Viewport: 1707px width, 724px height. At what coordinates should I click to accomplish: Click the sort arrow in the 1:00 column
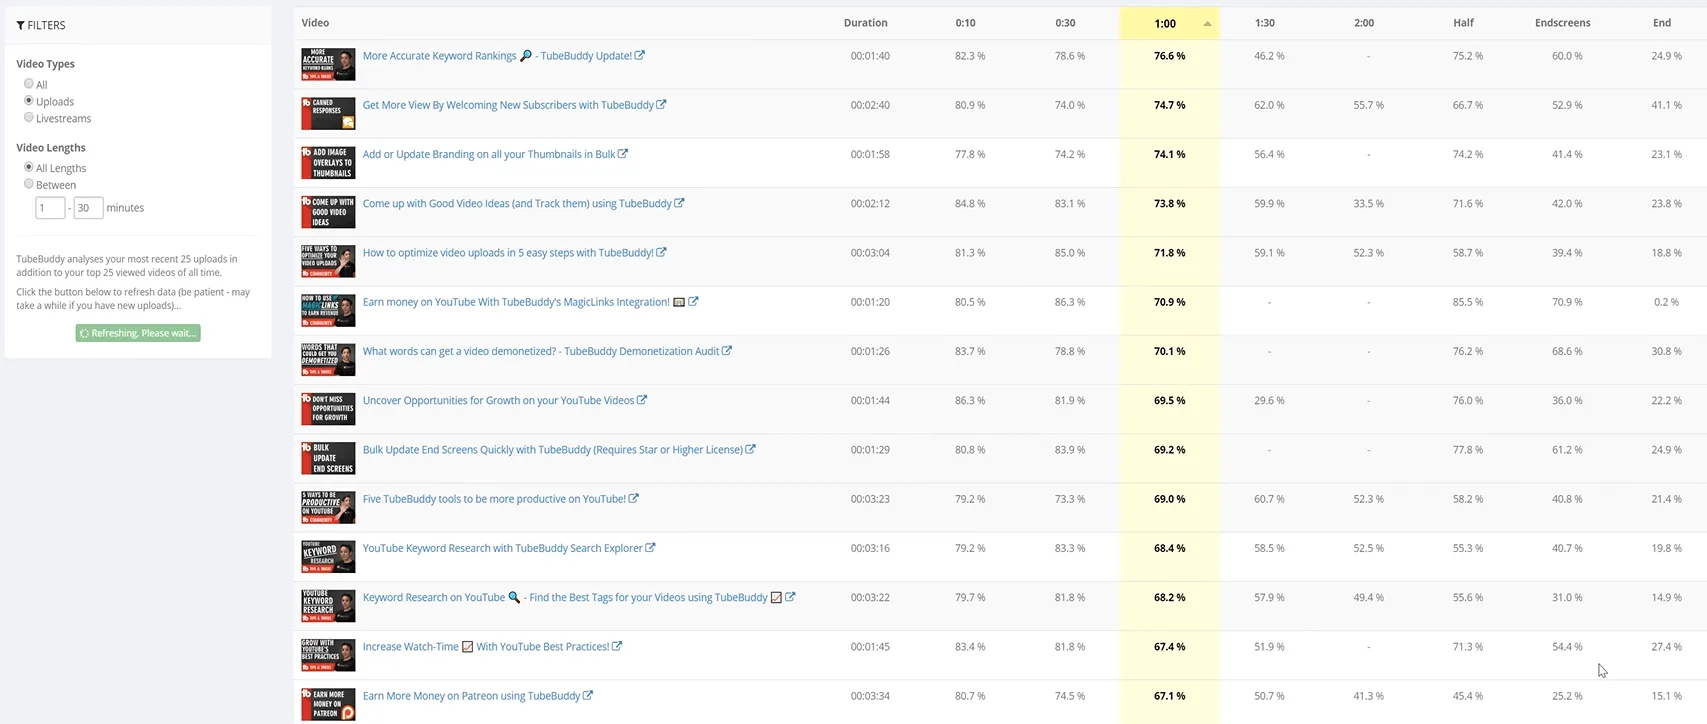click(1207, 24)
